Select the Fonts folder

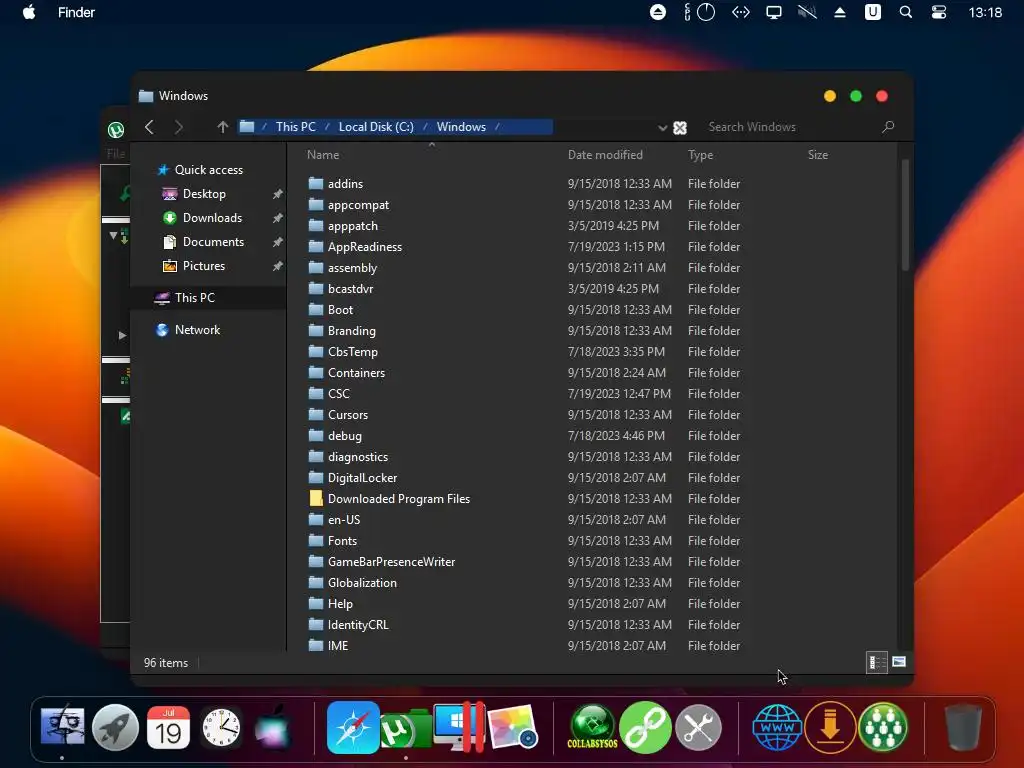pyautogui.click(x=342, y=541)
